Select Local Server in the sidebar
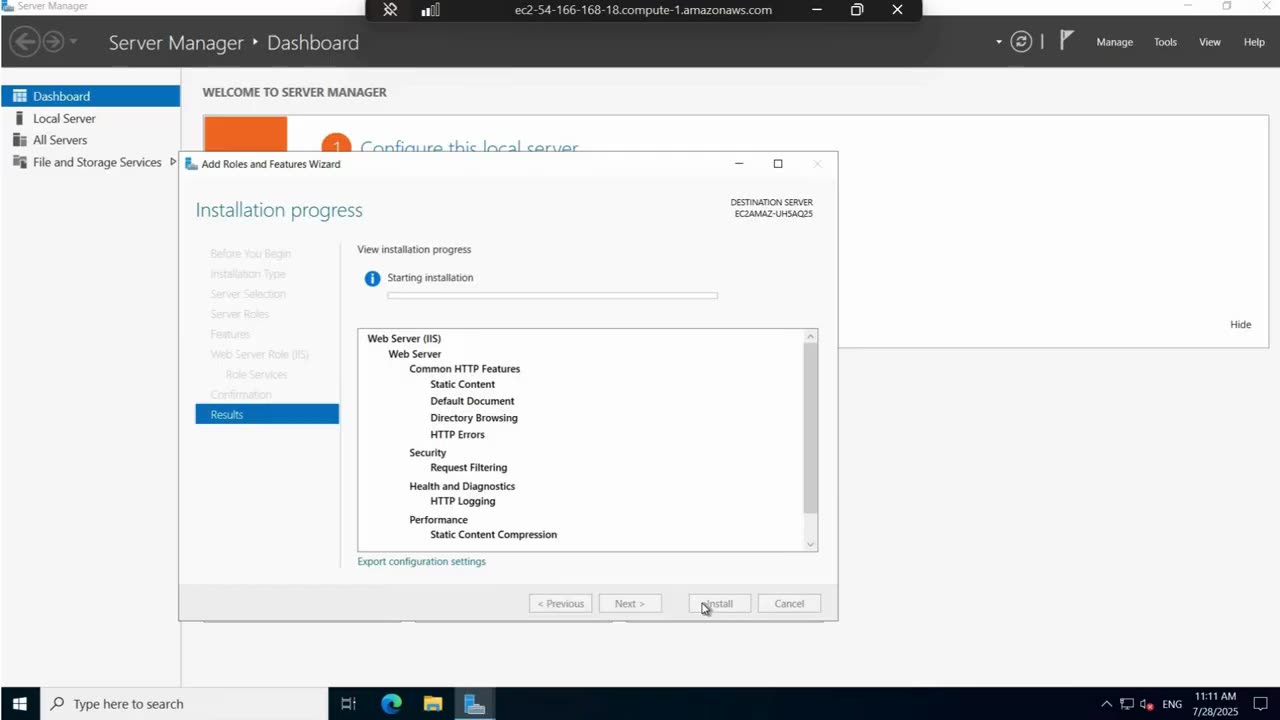Viewport: 1280px width, 720px height. click(90, 118)
